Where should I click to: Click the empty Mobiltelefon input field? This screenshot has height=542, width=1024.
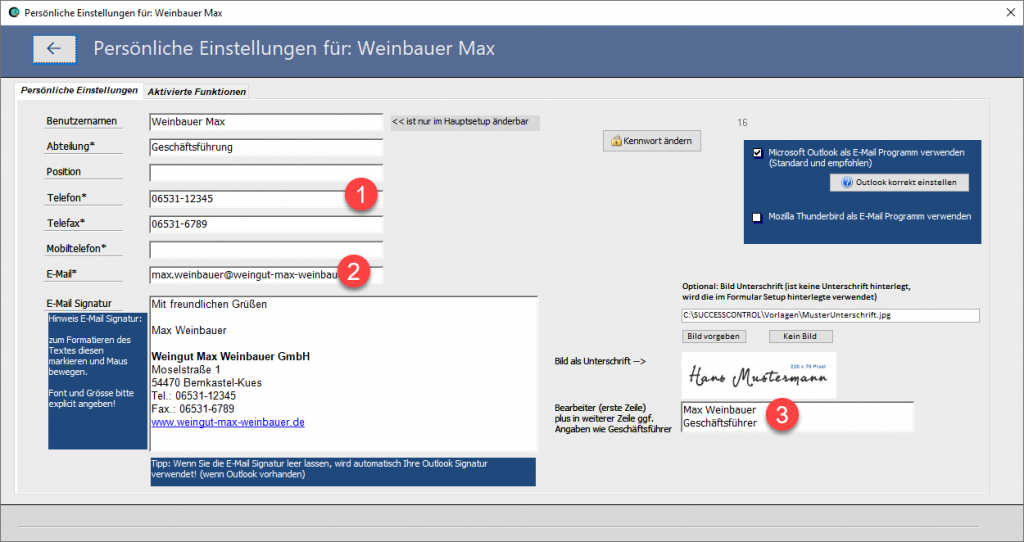(x=265, y=248)
